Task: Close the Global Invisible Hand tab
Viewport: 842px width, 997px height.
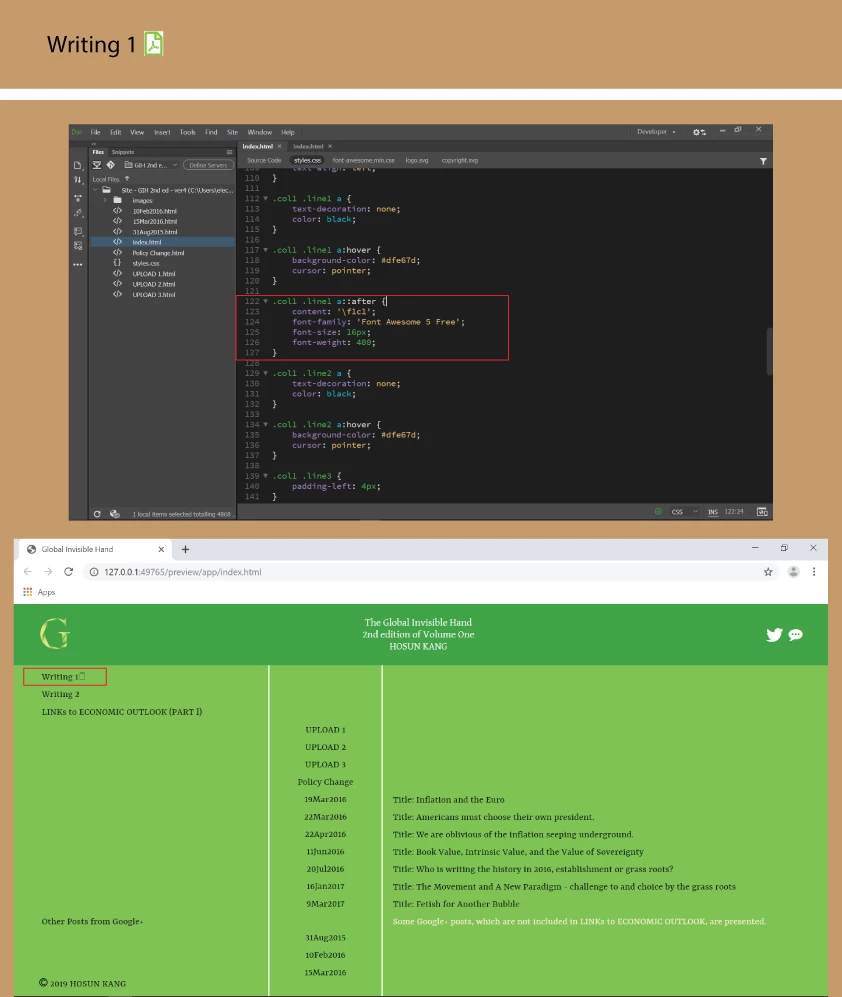Action: coord(161,549)
